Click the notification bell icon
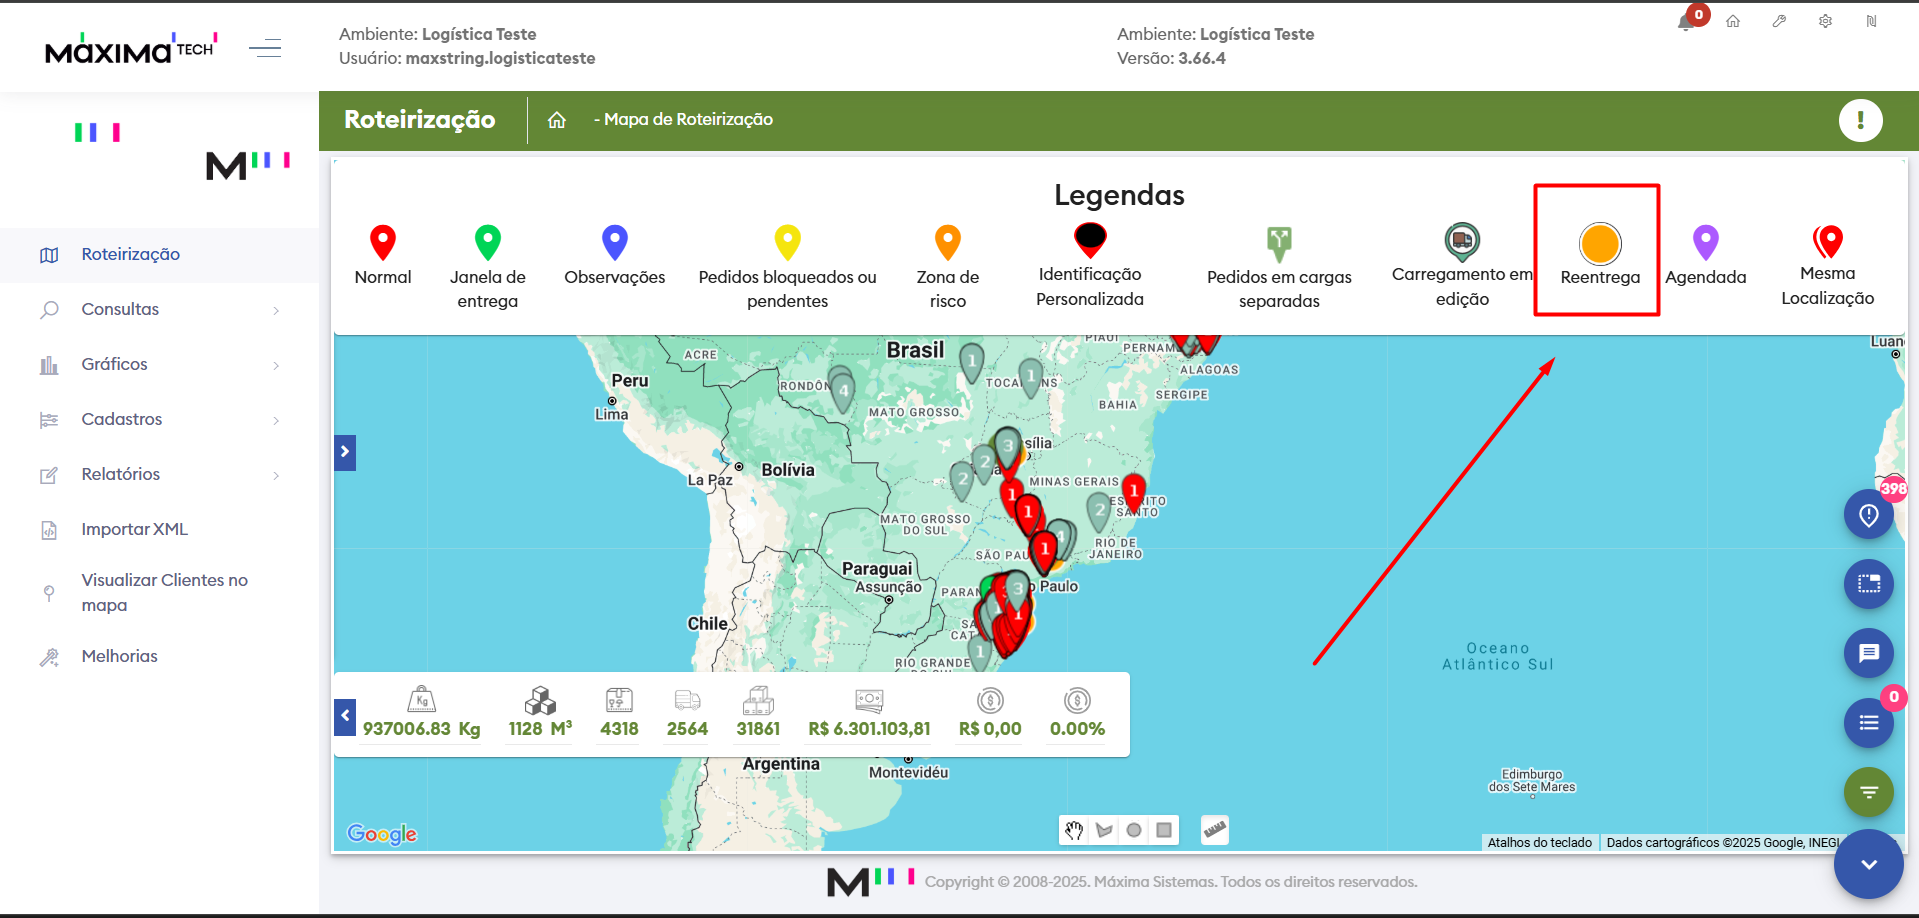Image resolution: width=1919 pixels, height=918 pixels. pyautogui.click(x=1686, y=22)
